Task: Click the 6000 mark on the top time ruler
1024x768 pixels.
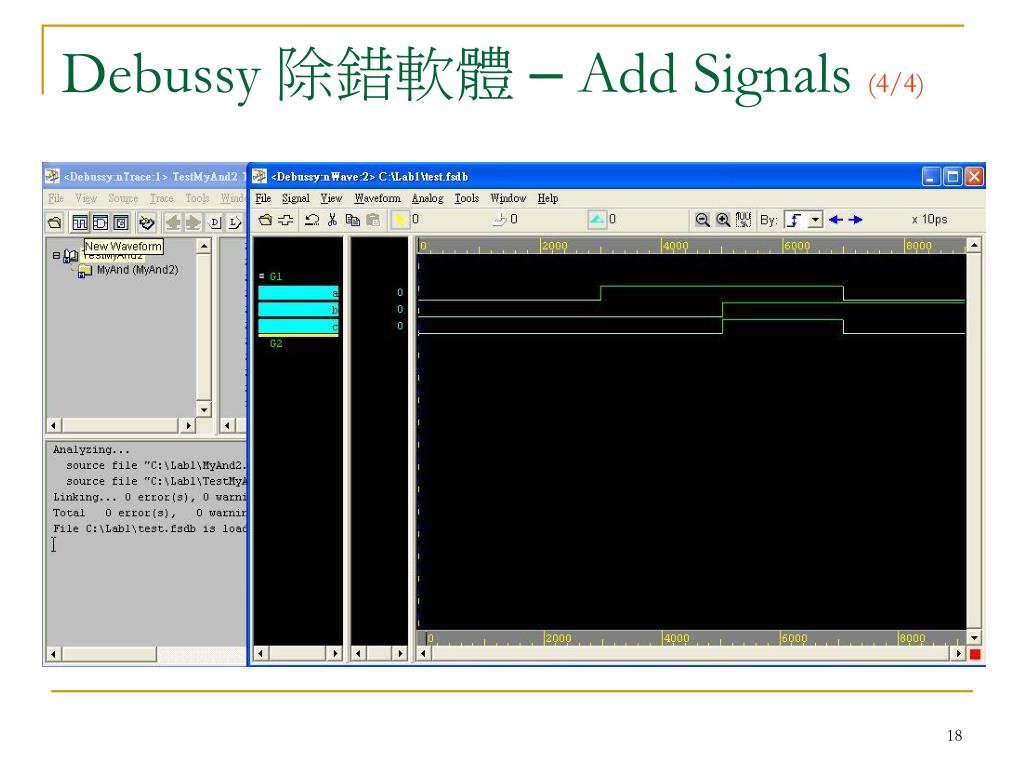Action: click(x=797, y=246)
